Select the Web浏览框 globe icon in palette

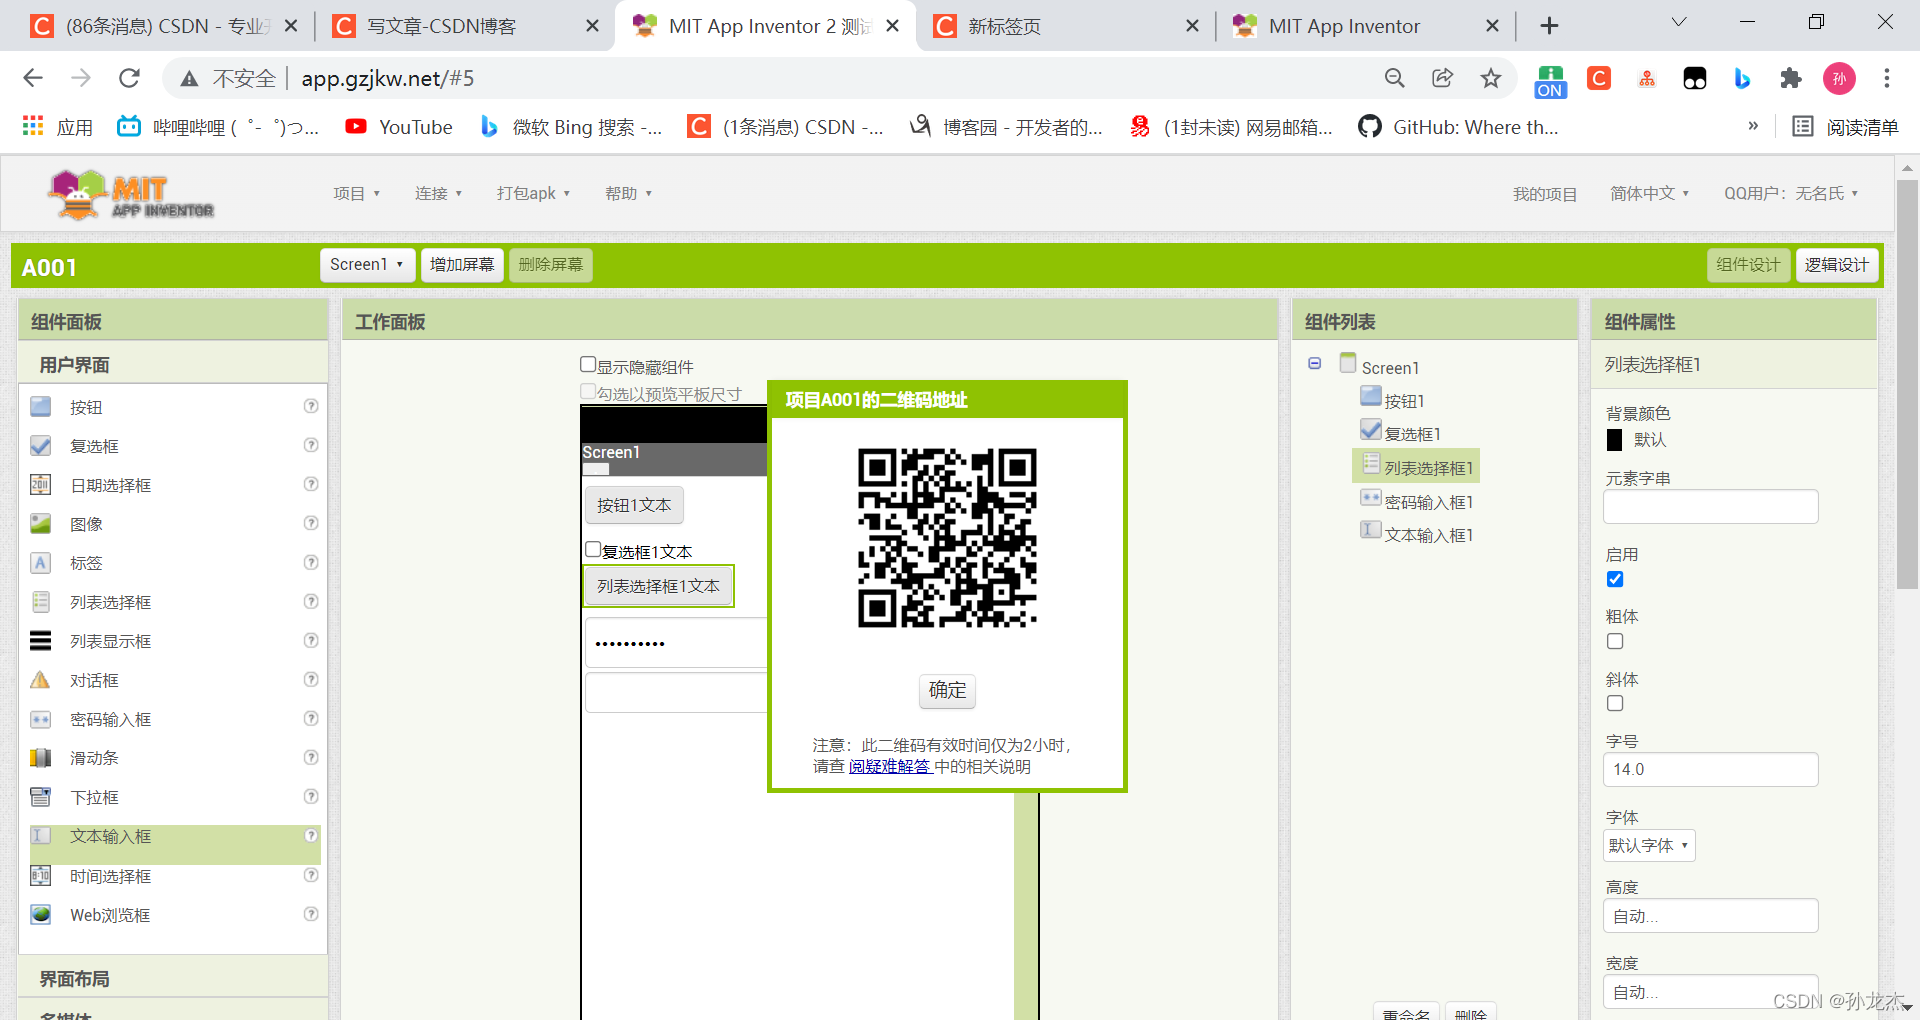pos(40,915)
